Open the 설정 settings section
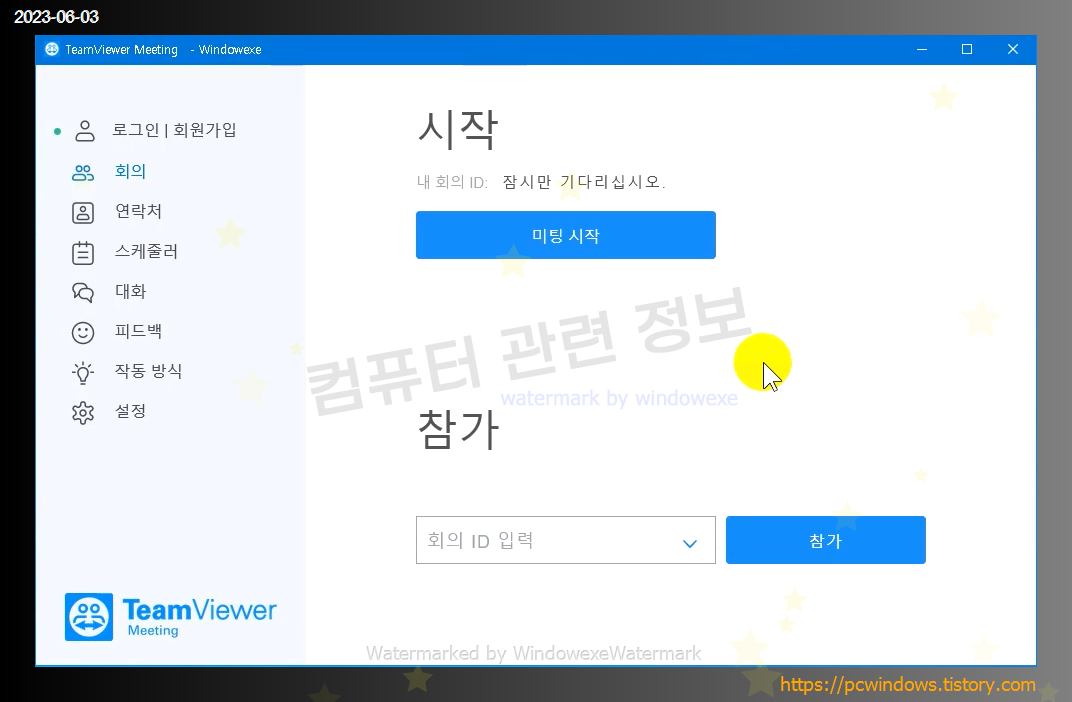The image size is (1072, 702). tap(130, 411)
